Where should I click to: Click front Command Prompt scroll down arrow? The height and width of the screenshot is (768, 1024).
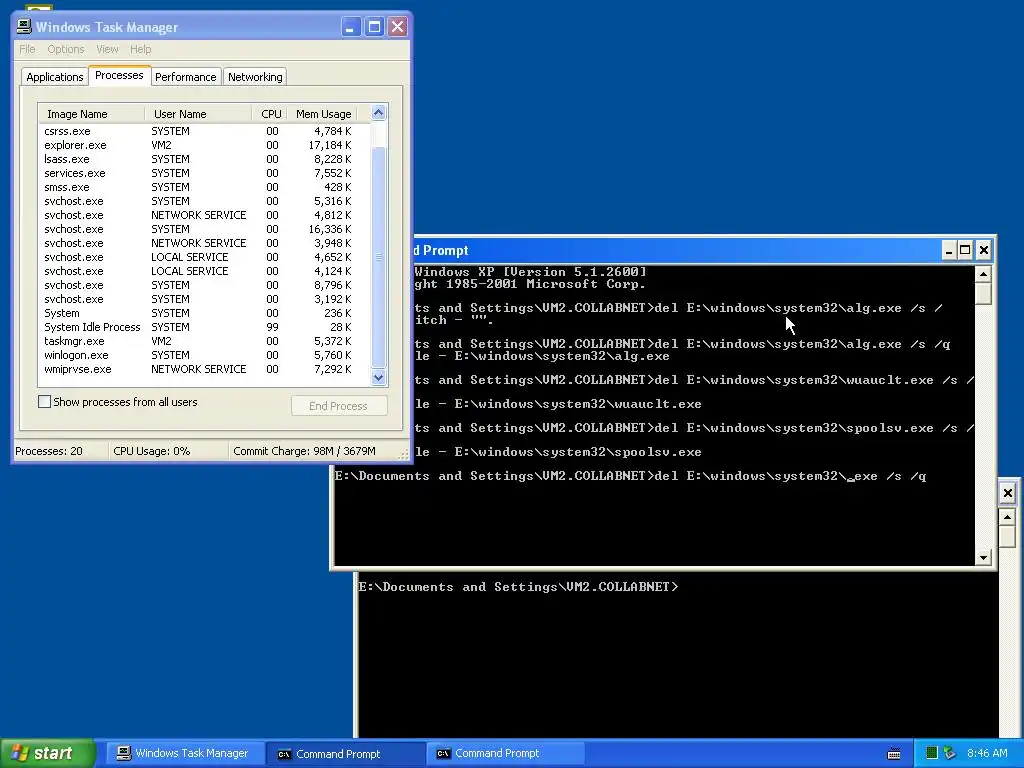(x=984, y=558)
